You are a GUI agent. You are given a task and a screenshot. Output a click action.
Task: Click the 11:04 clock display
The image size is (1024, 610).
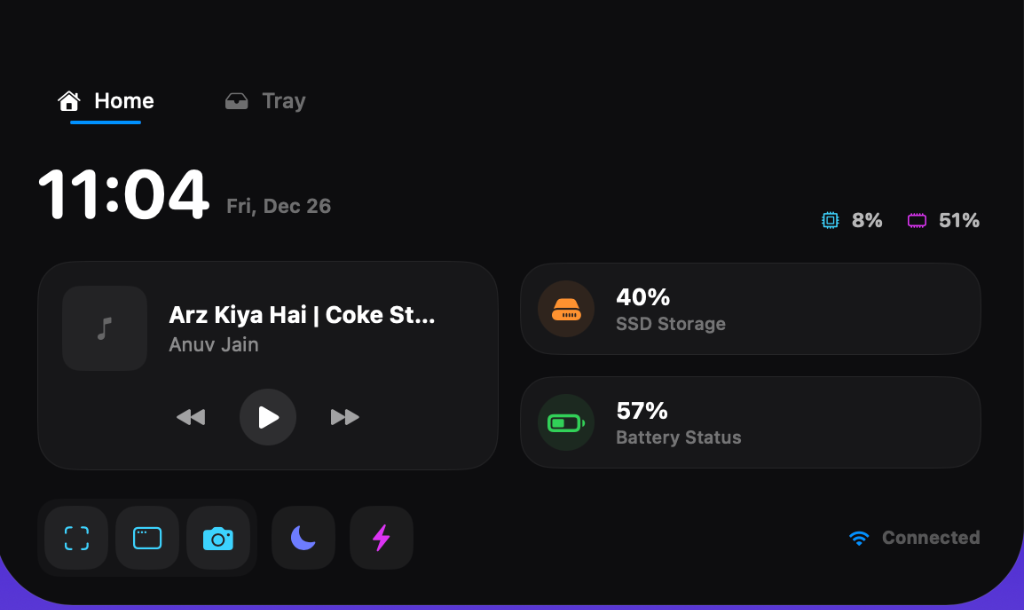point(123,194)
